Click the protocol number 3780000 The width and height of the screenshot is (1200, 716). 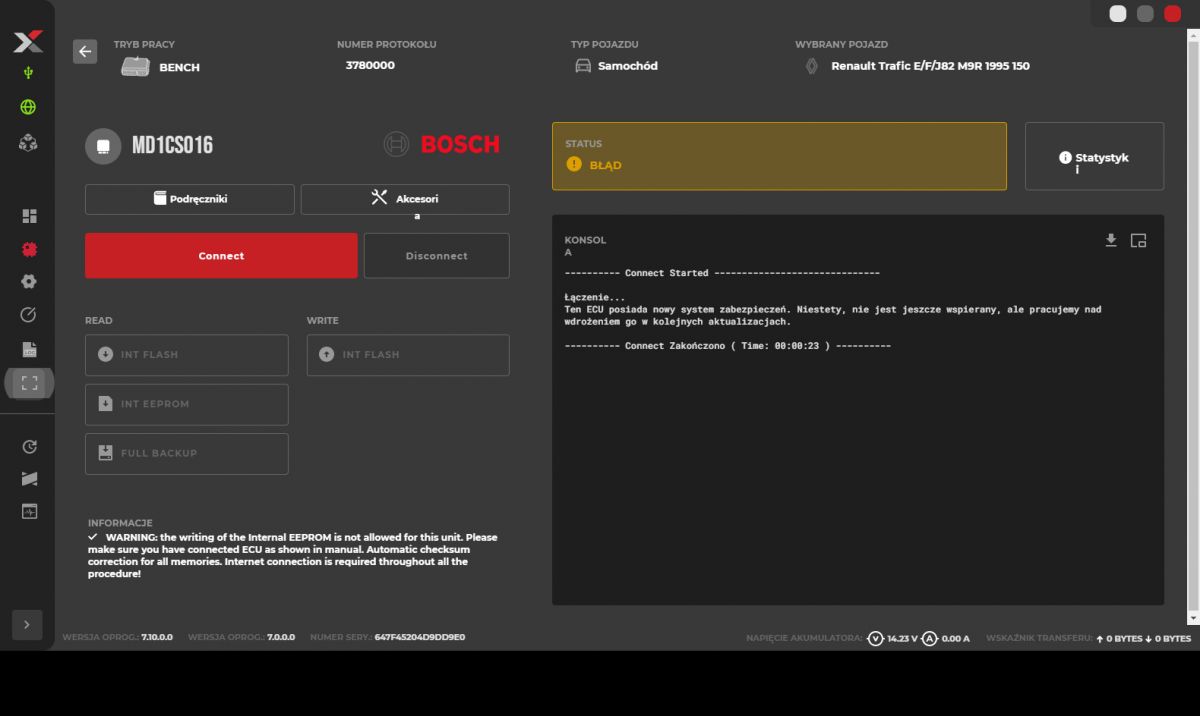(x=370, y=65)
